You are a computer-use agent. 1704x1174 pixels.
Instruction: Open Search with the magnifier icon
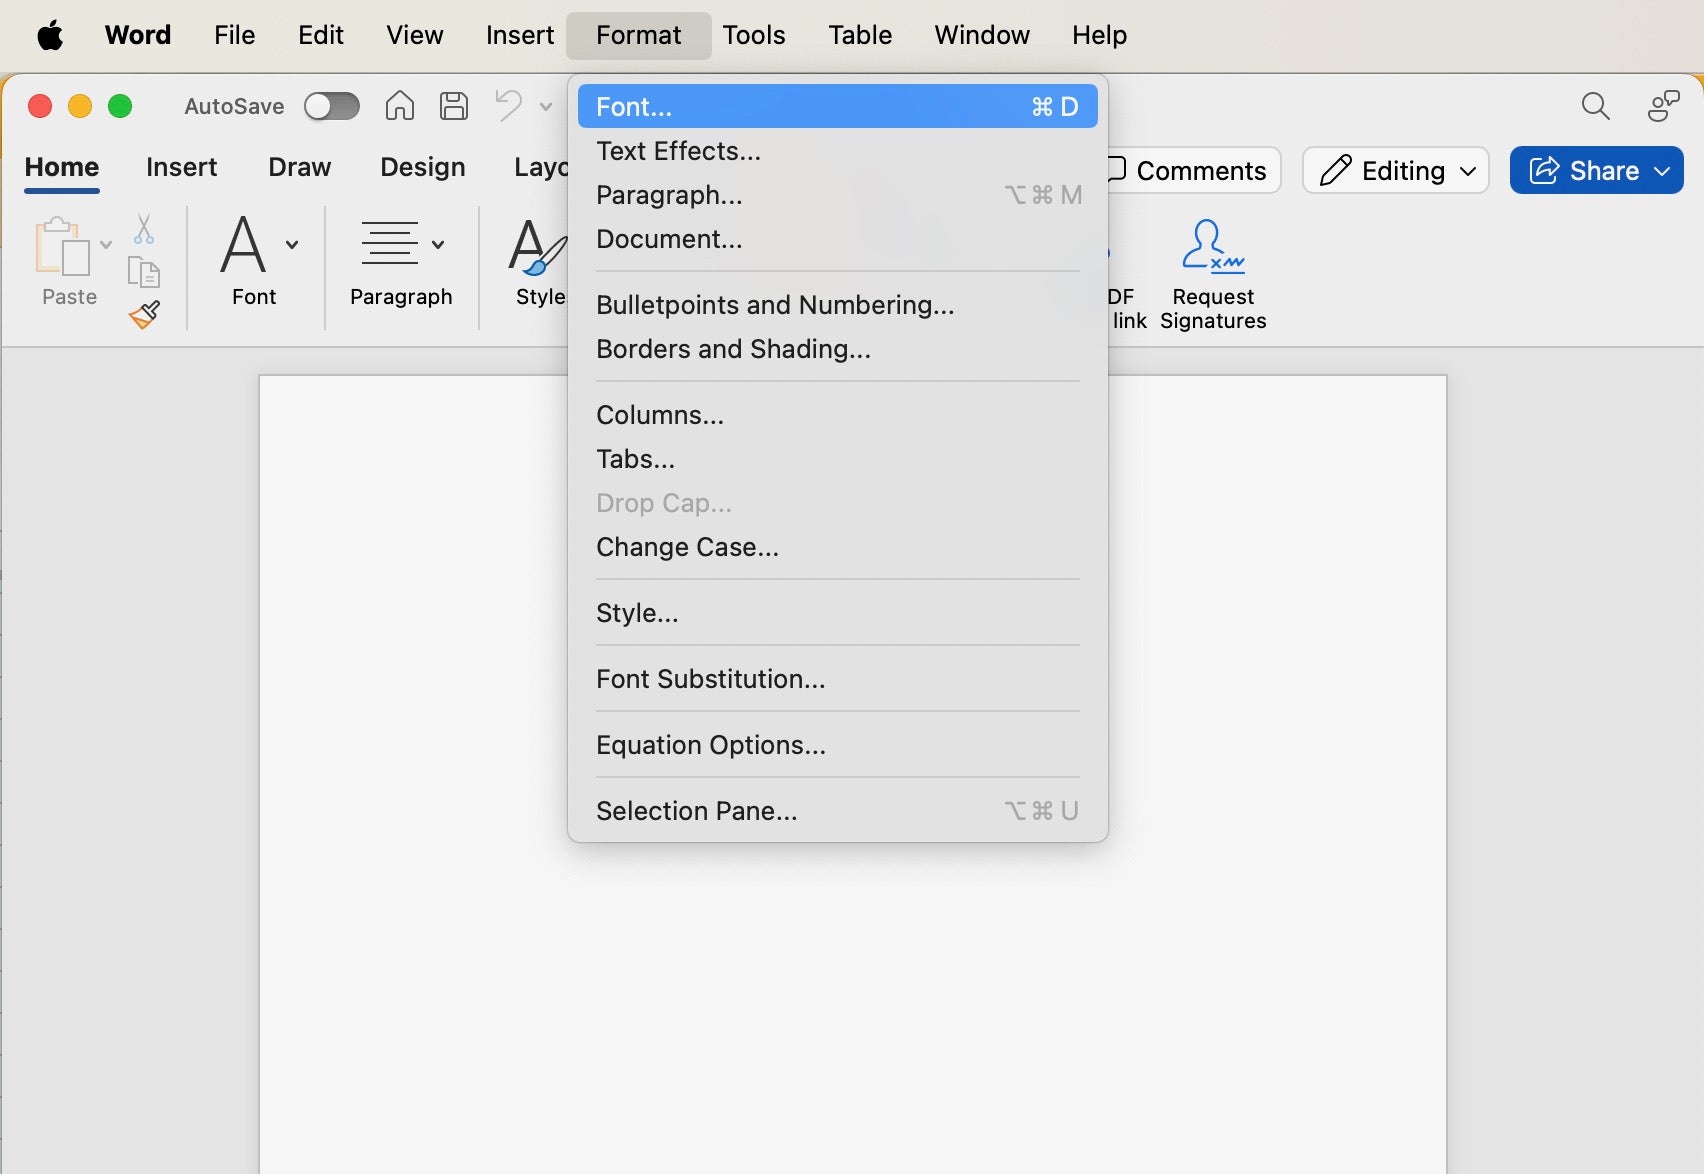(1596, 105)
